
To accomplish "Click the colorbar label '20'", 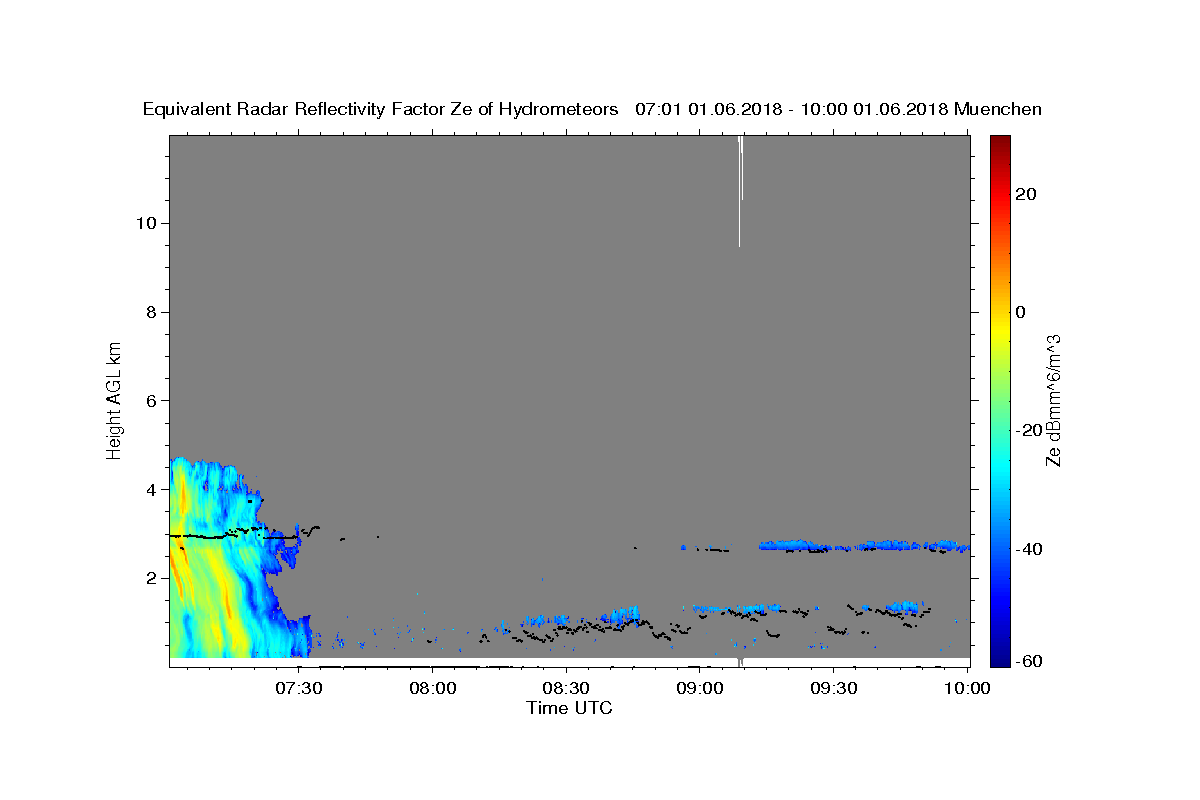I will tap(1025, 194).
